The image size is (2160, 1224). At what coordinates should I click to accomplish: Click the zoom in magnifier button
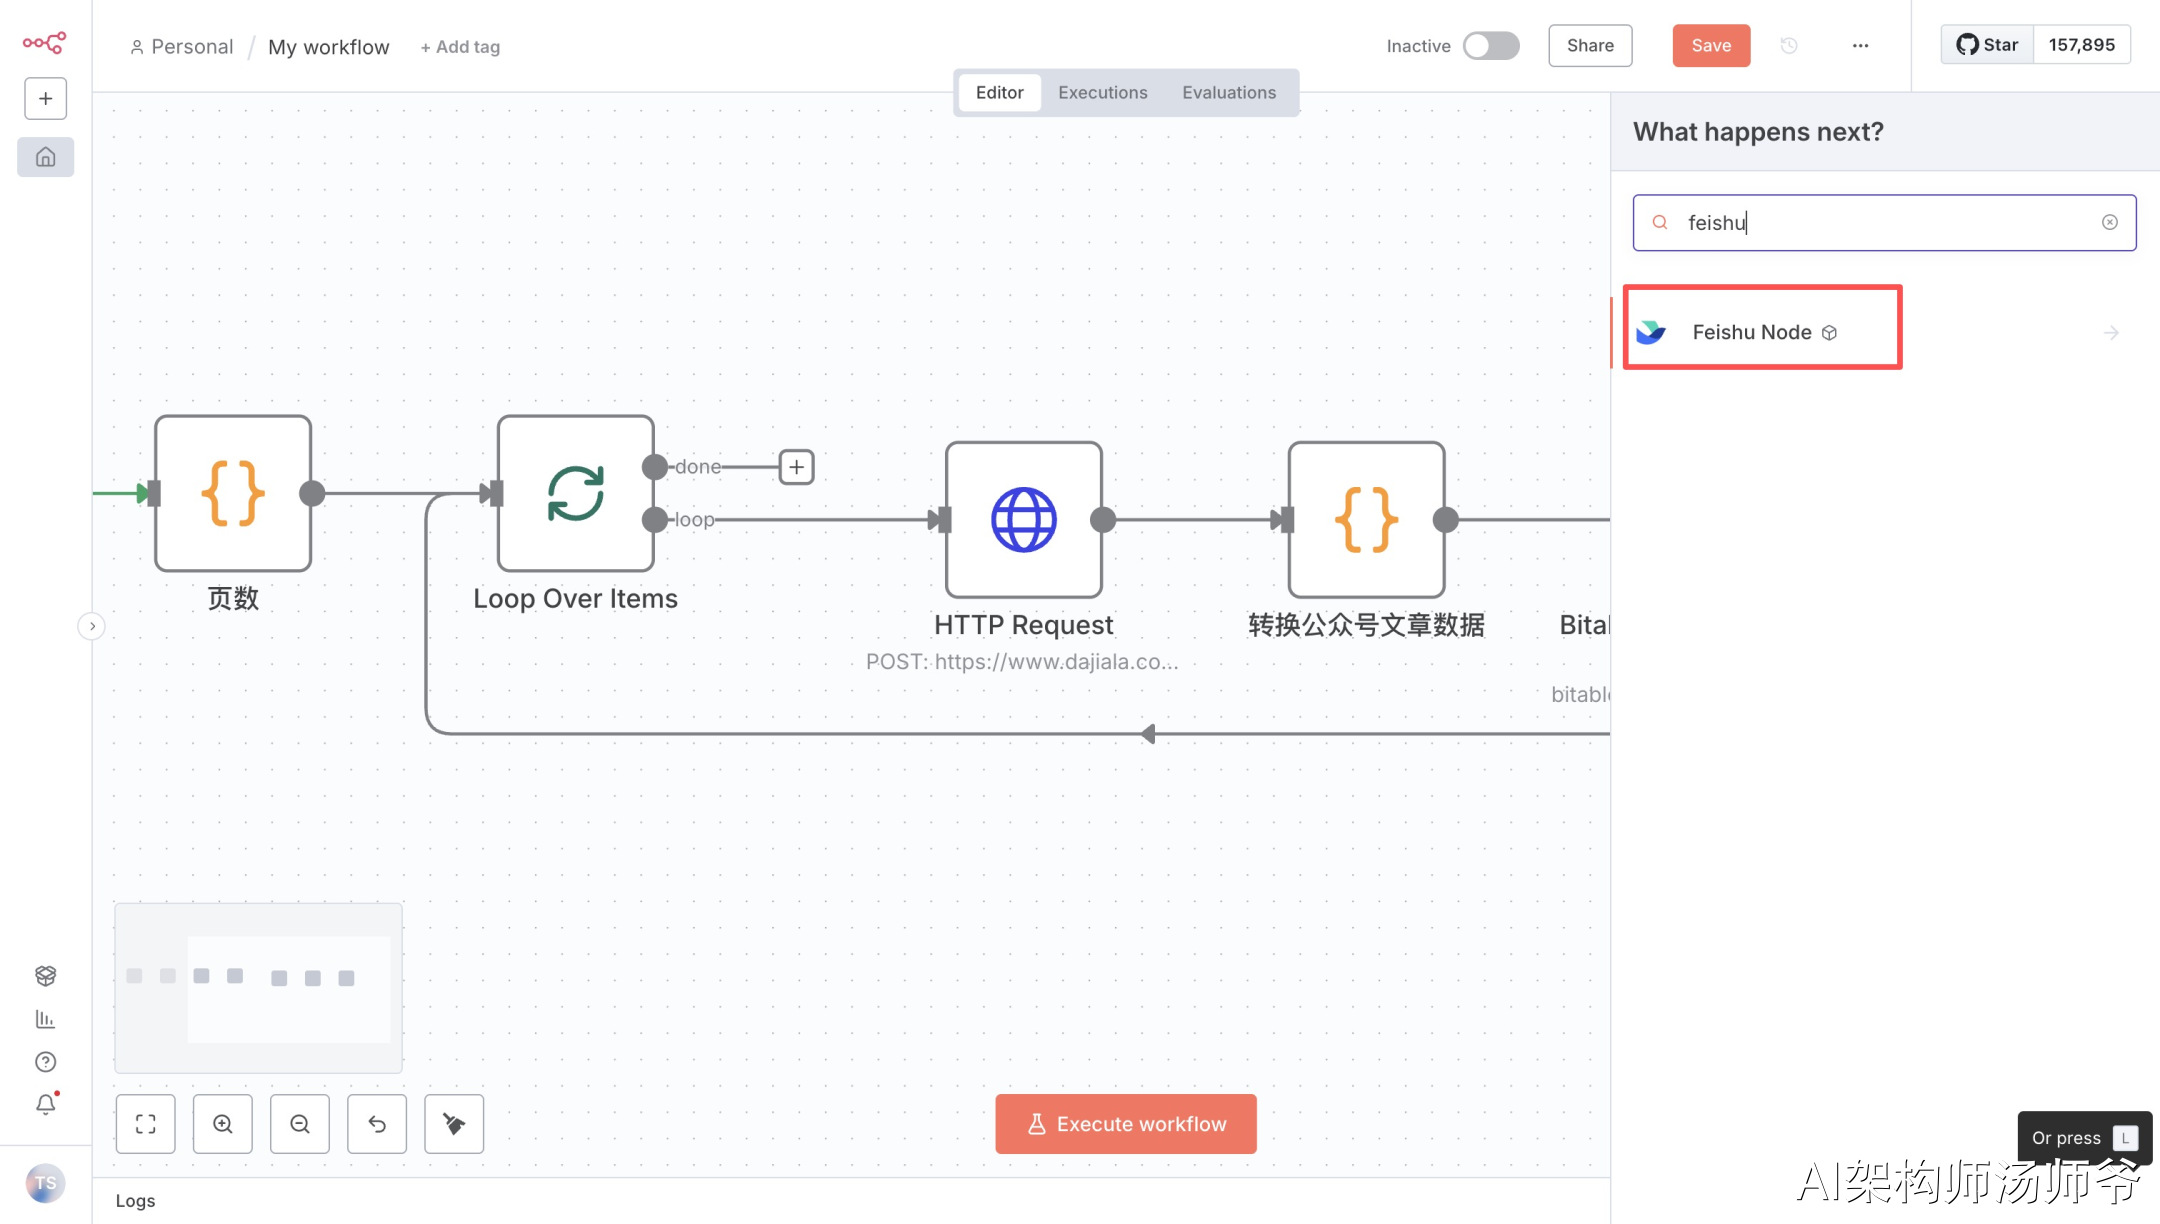(x=222, y=1124)
